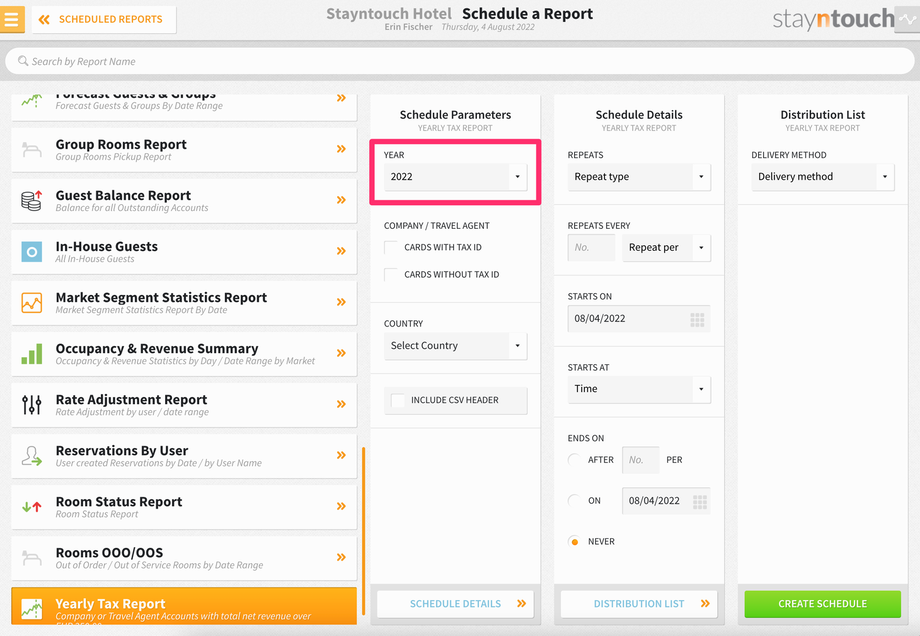Open the Starts At Time dropdown
The height and width of the screenshot is (636, 920).
click(639, 389)
